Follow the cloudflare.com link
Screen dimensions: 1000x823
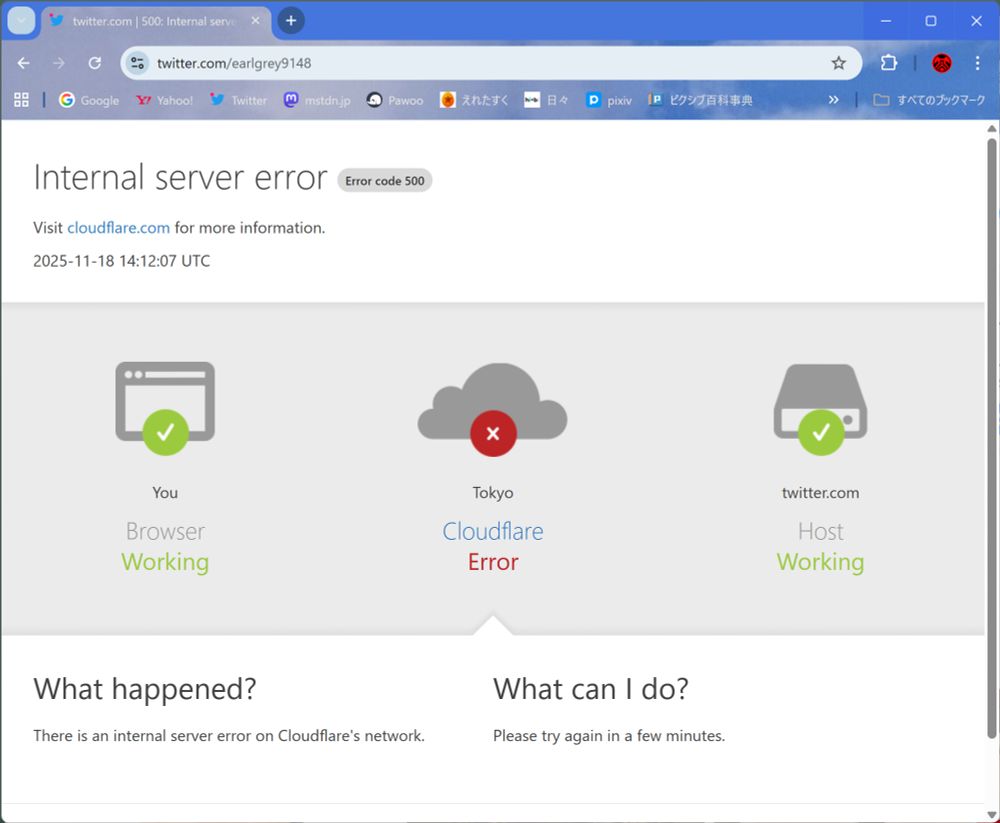coord(119,228)
